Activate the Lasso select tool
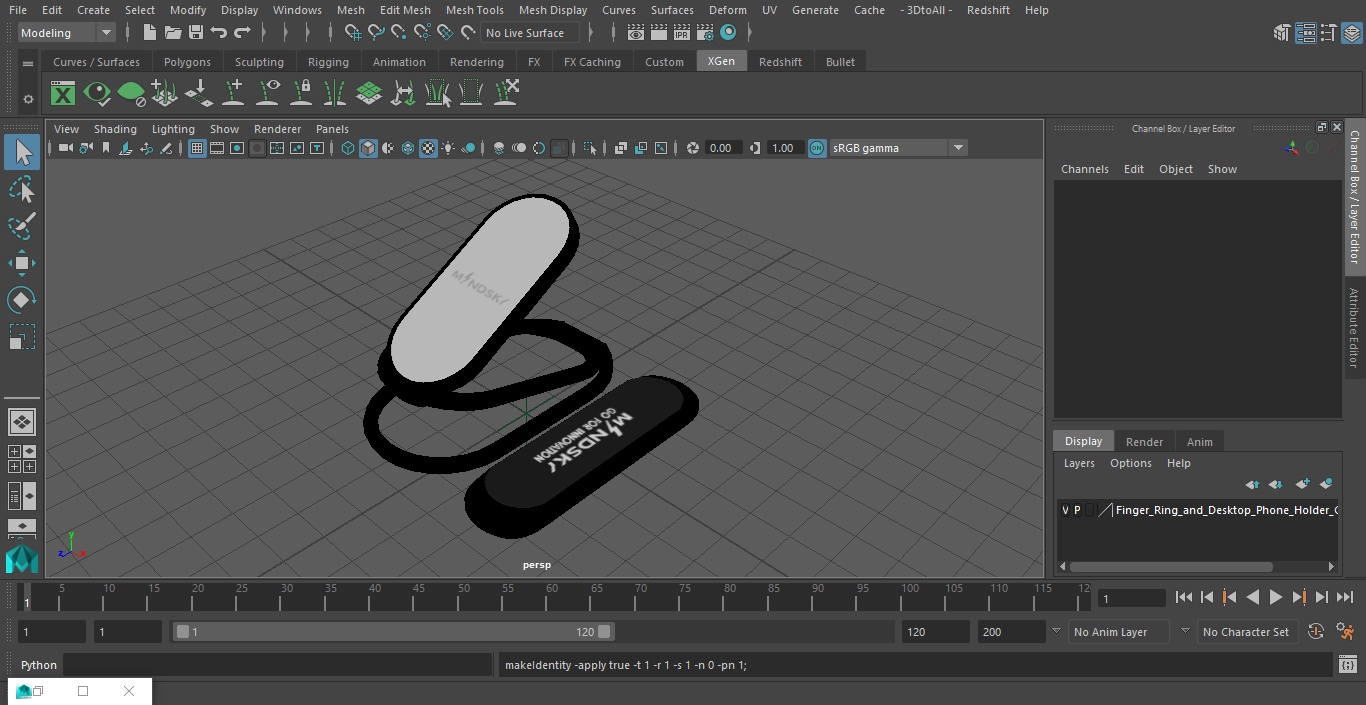 tap(22, 189)
